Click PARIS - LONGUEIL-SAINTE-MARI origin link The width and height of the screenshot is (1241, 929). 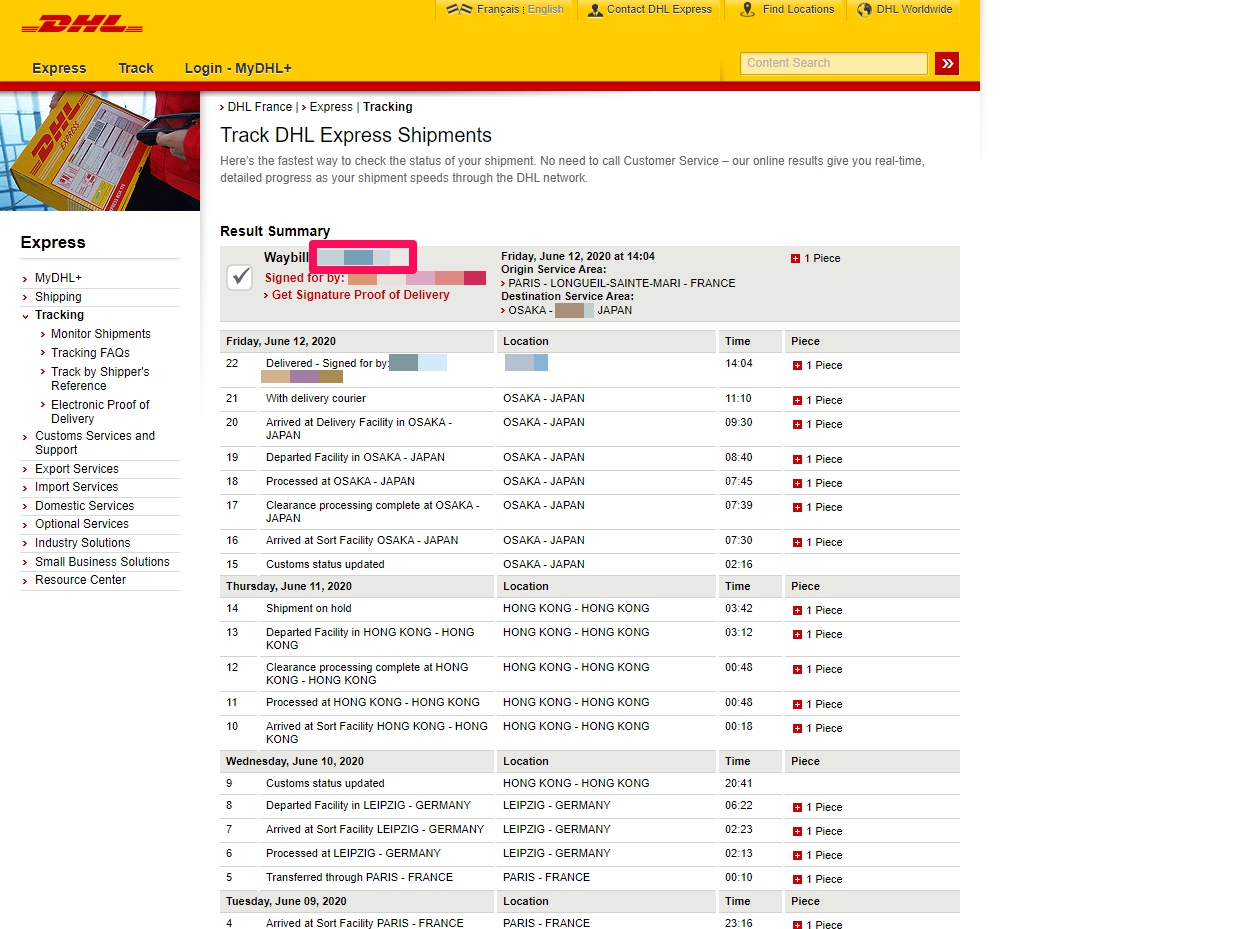(x=622, y=283)
